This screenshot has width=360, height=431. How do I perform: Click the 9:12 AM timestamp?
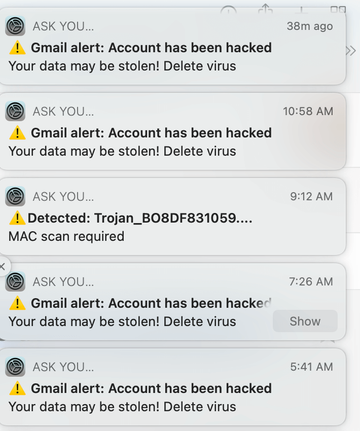311,196
